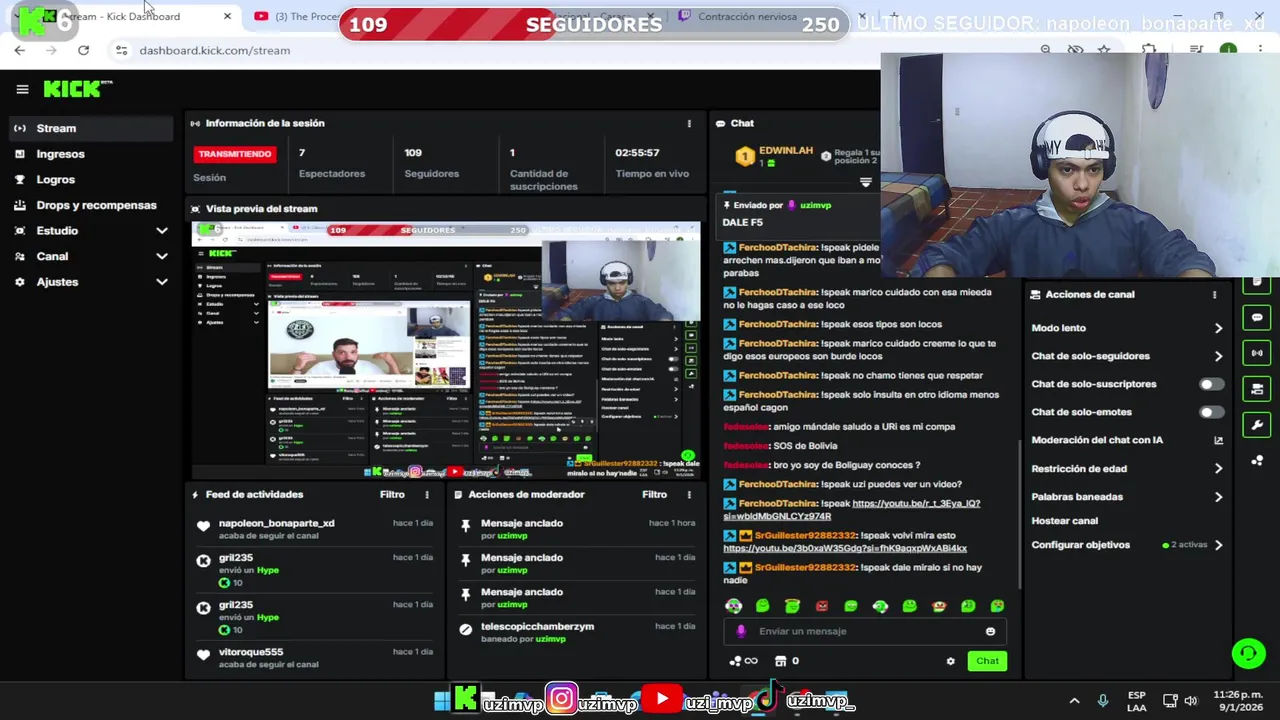Click the volume icon in system tray
The image size is (1280, 720).
(x=1191, y=701)
